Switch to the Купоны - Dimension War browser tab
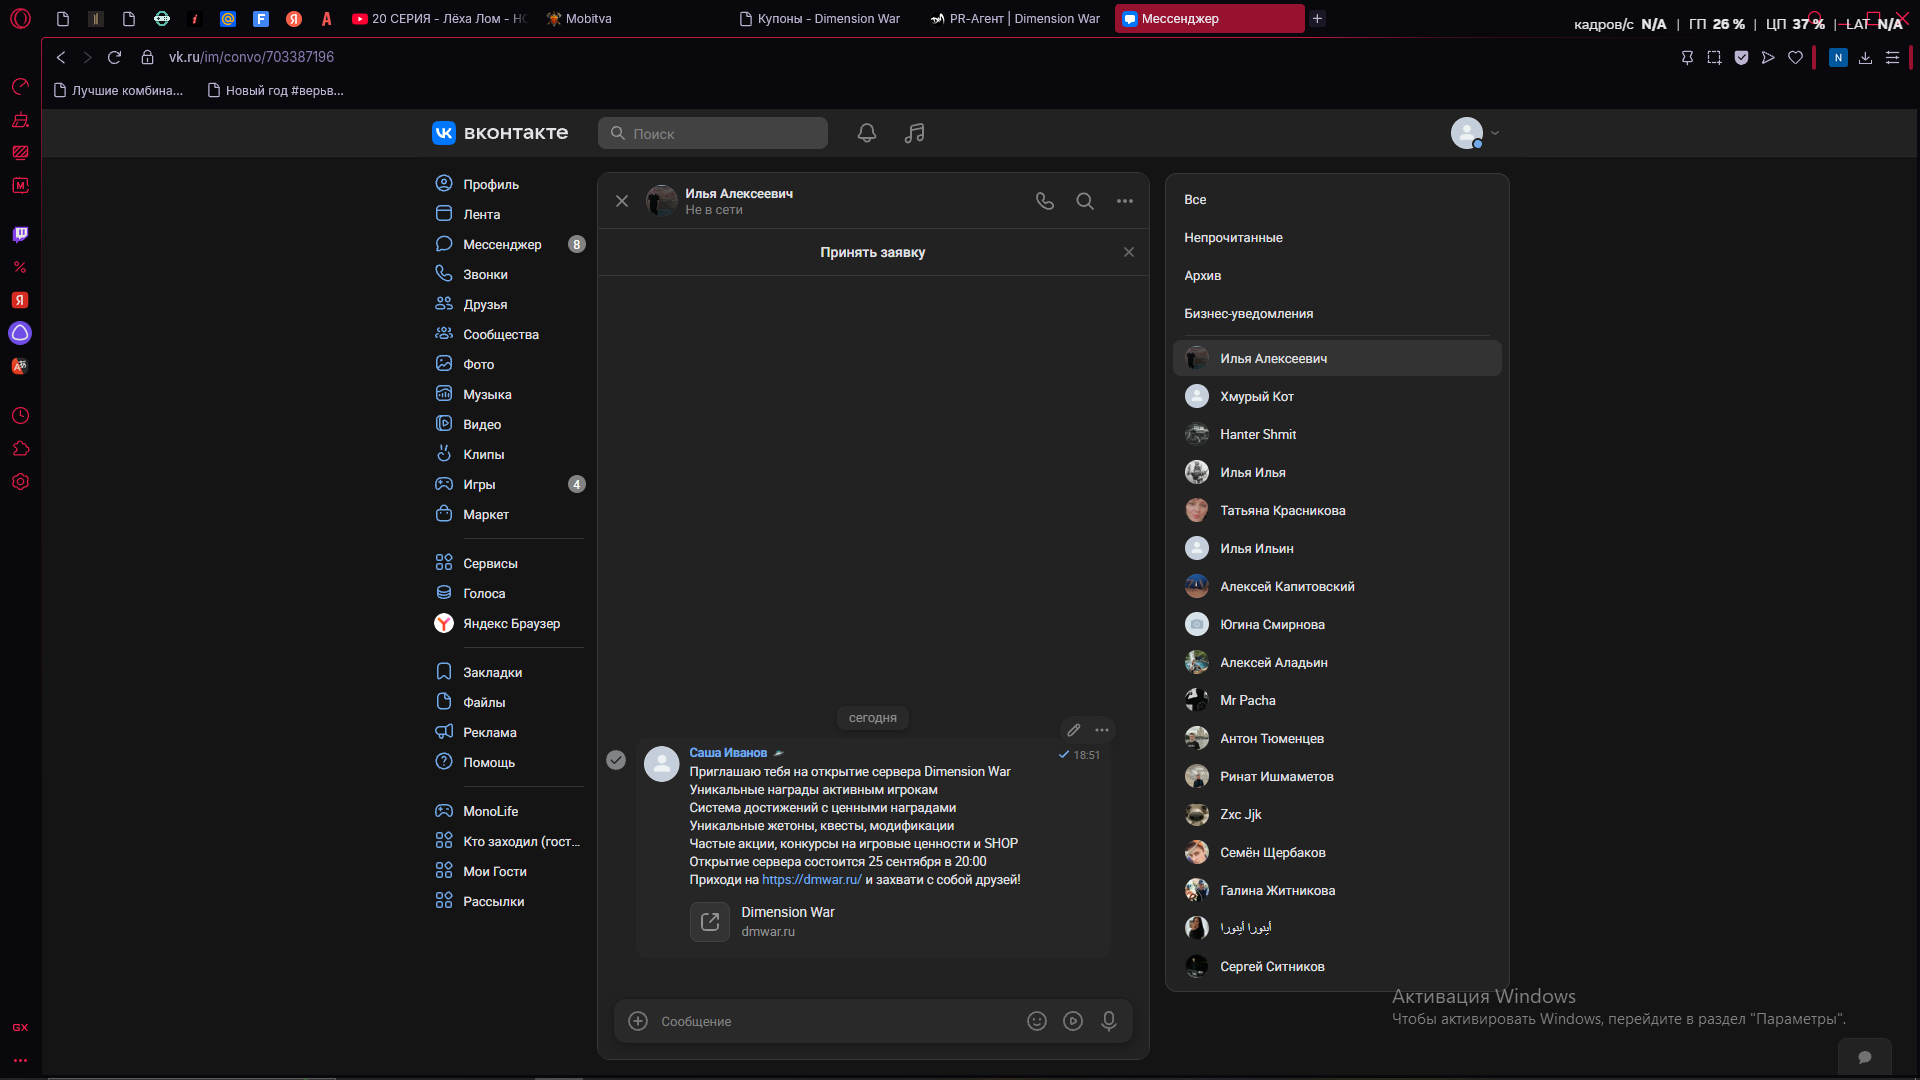 [820, 19]
